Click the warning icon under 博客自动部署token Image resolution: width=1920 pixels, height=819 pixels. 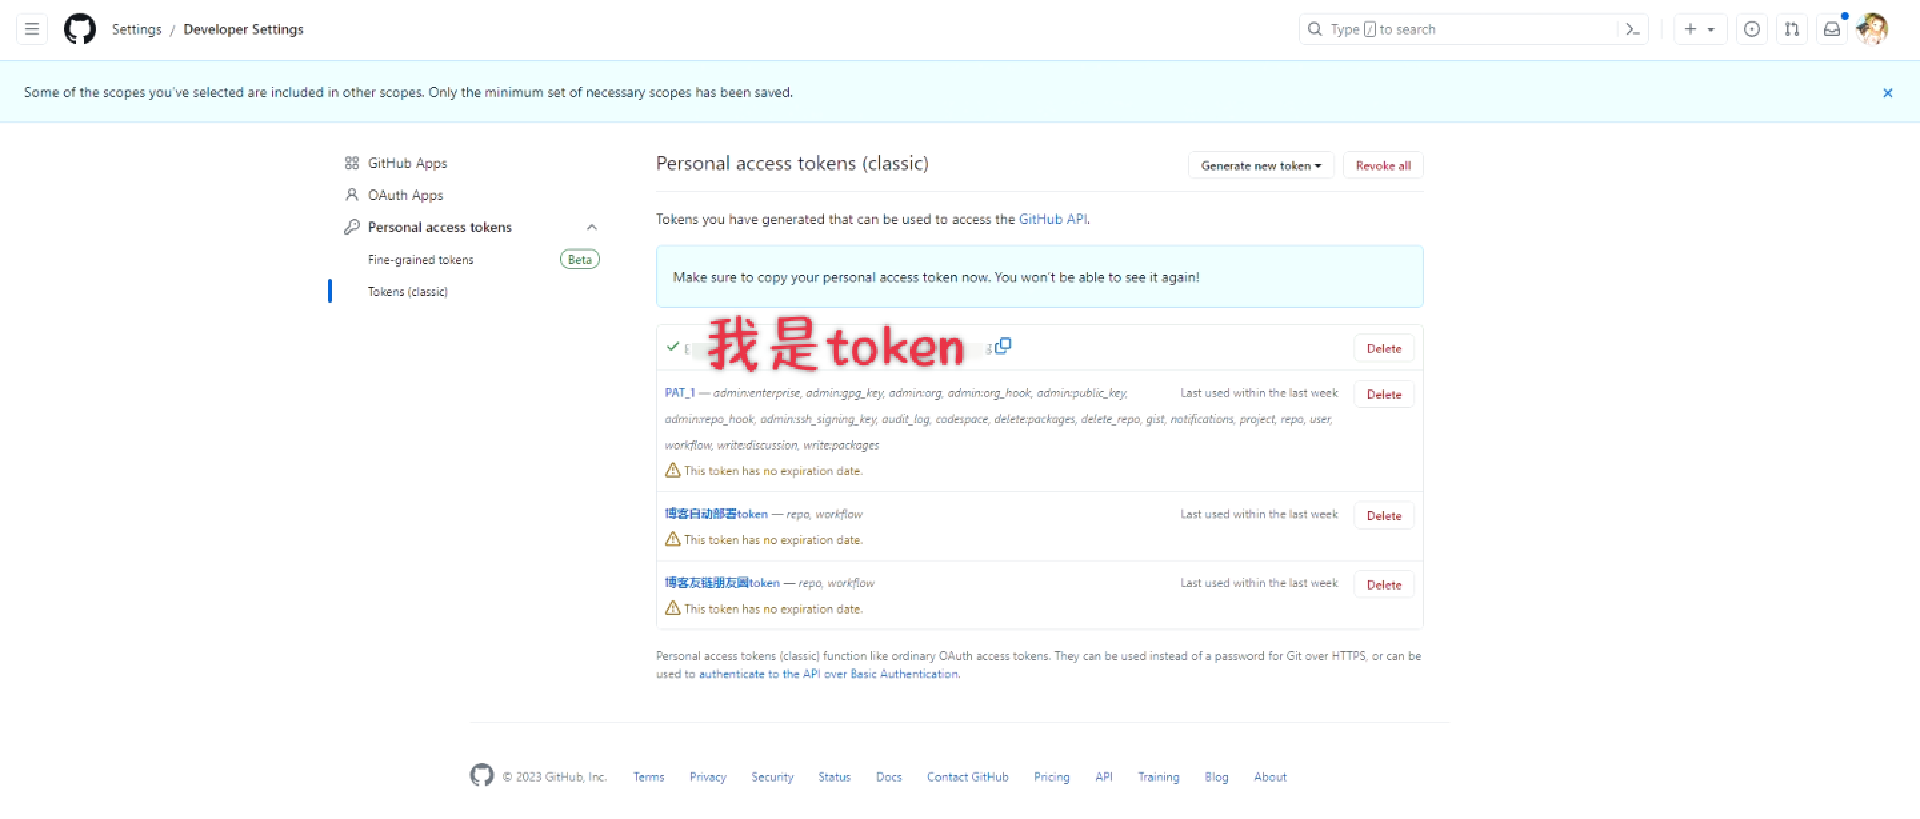click(x=673, y=539)
